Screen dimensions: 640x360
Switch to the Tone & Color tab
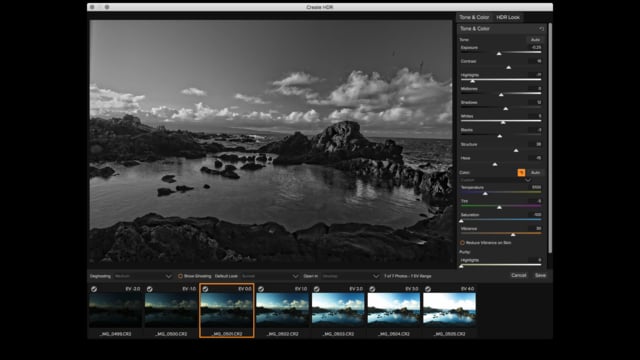click(x=474, y=17)
